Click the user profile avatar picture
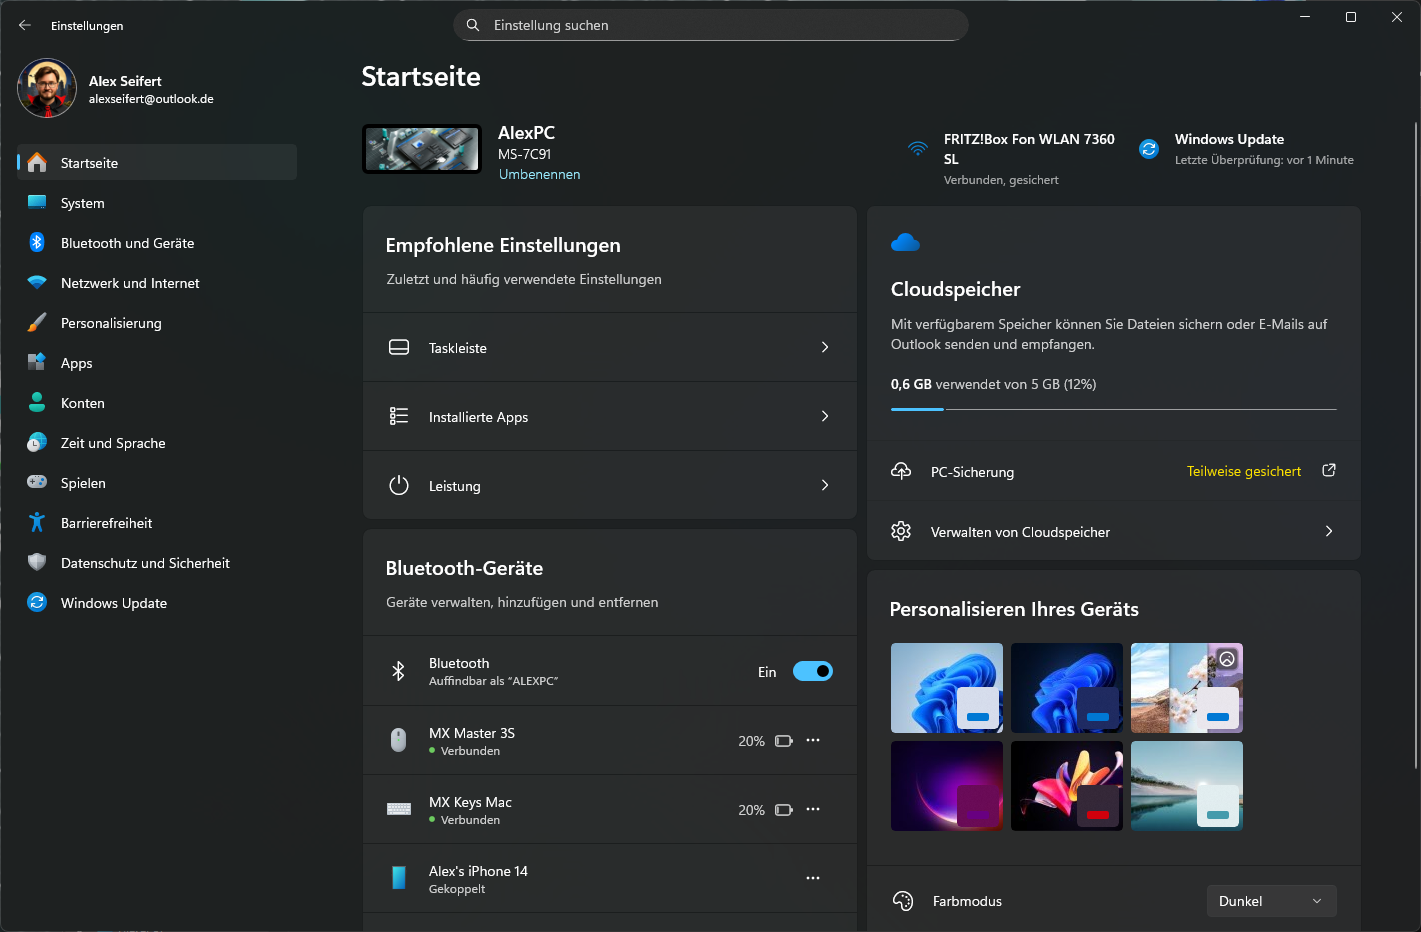Viewport: 1421px width, 932px height. (47, 89)
